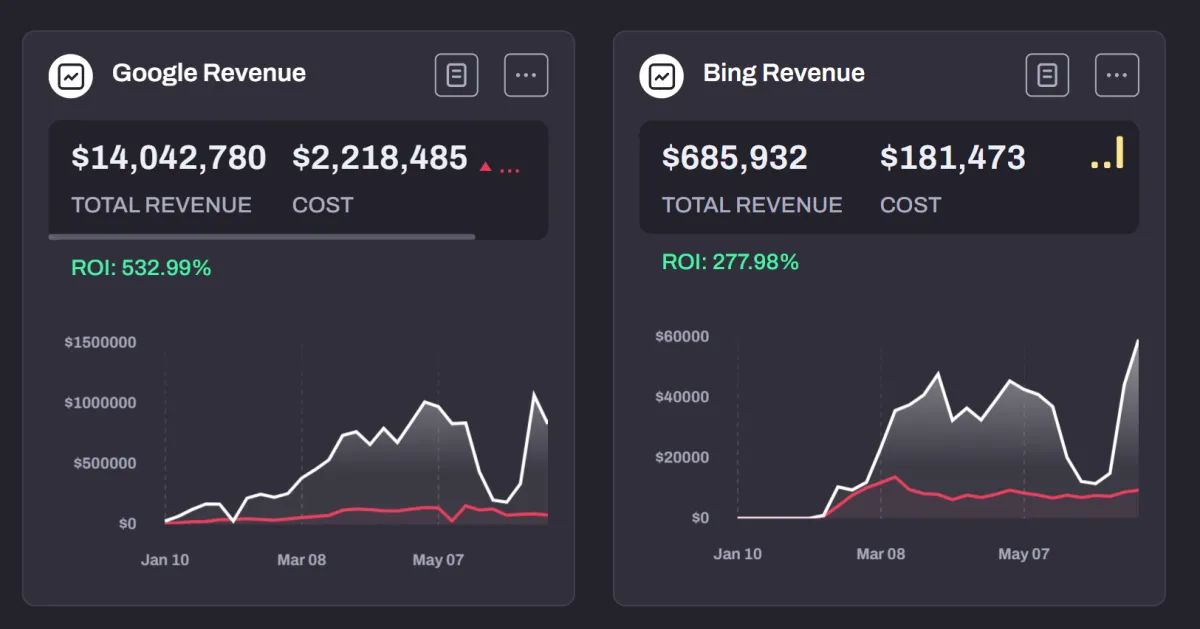Click the COST label in Google card
Image resolution: width=1200 pixels, height=629 pixels.
pos(323,205)
